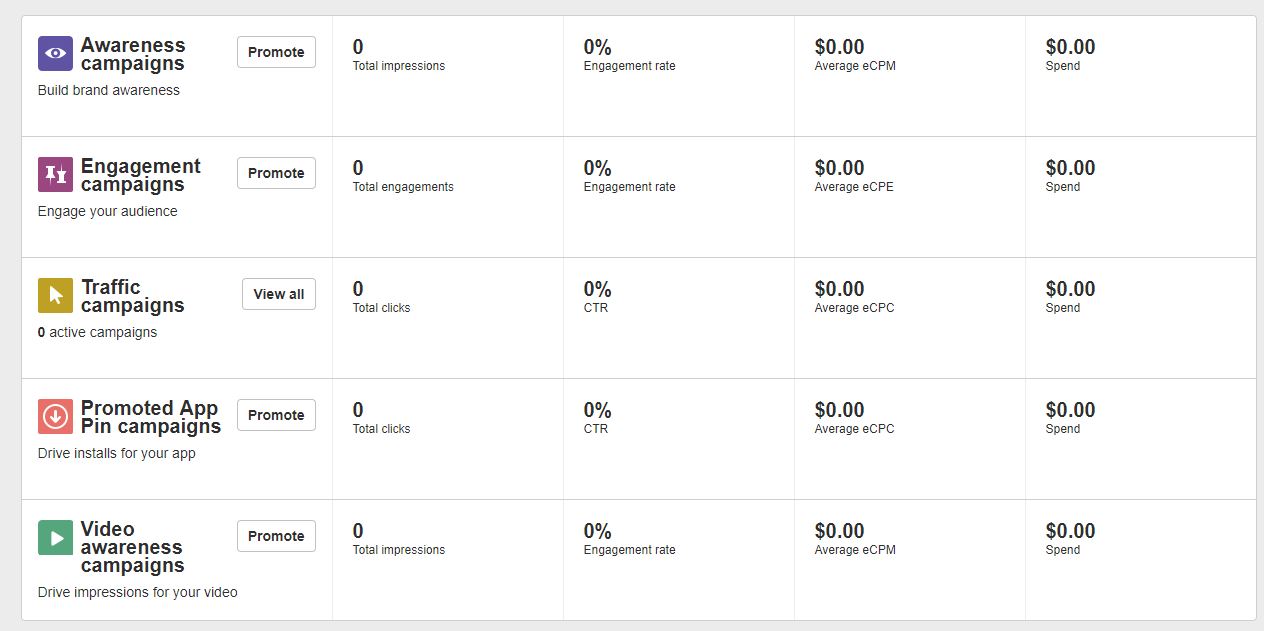The image size is (1264, 631).
Task: Open the Awareness campaigns heading
Action: tap(133, 54)
